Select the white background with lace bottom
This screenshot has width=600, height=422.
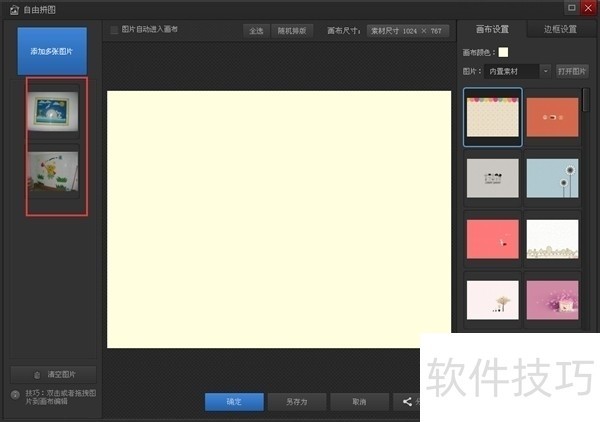pyautogui.click(x=553, y=239)
